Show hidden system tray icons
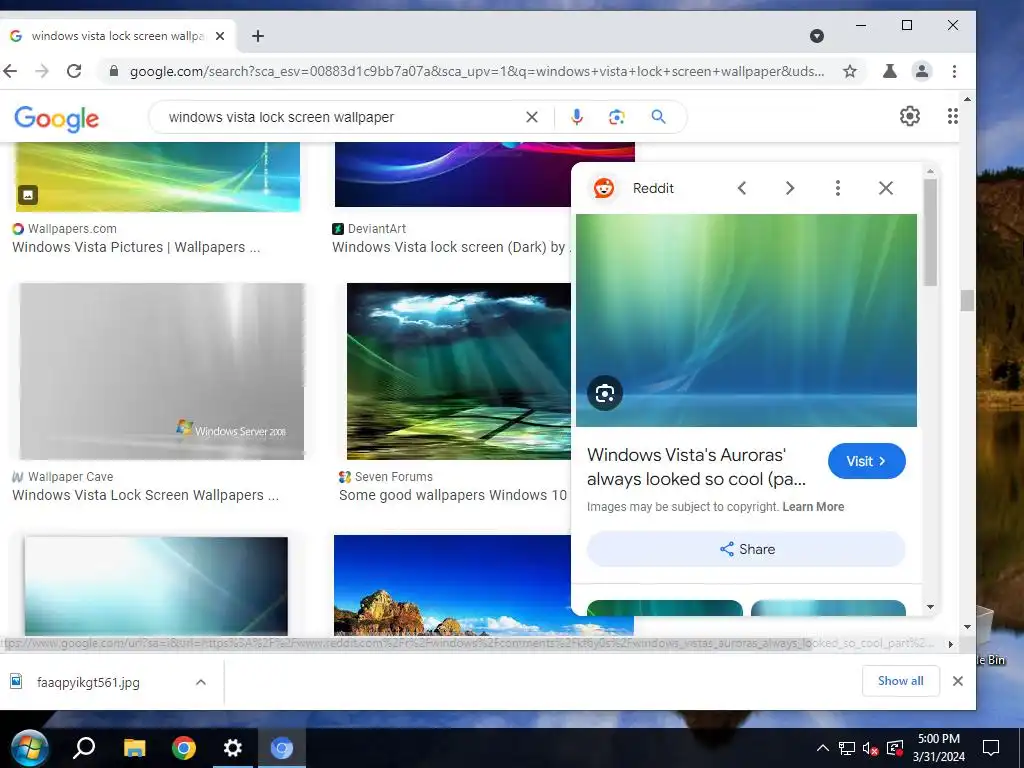 823,748
